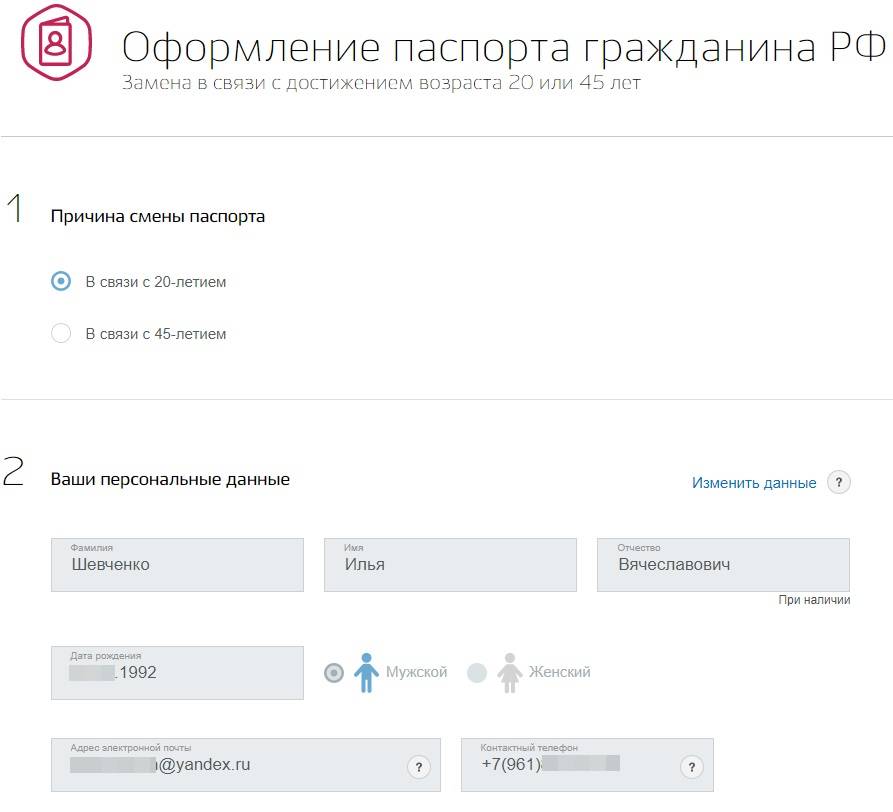Open the Изменить данные link
The height and width of the screenshot is (812, 893).
point(754,483)
